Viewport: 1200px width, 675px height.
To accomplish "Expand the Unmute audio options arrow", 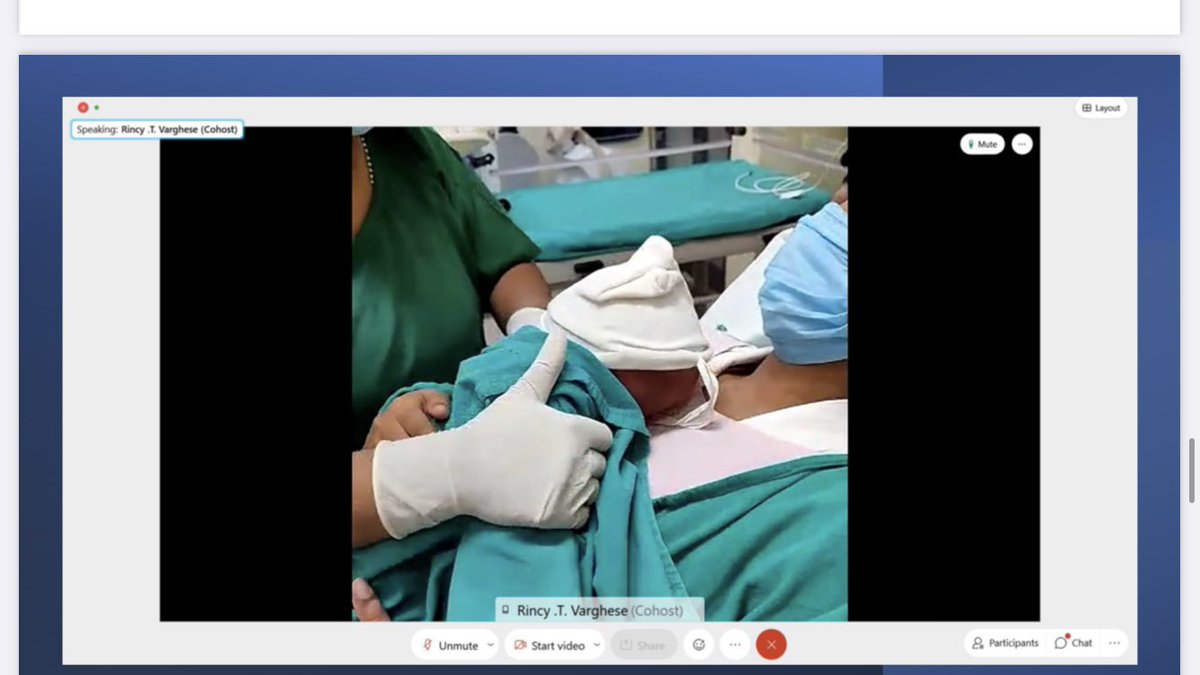I will coord(490,645).
